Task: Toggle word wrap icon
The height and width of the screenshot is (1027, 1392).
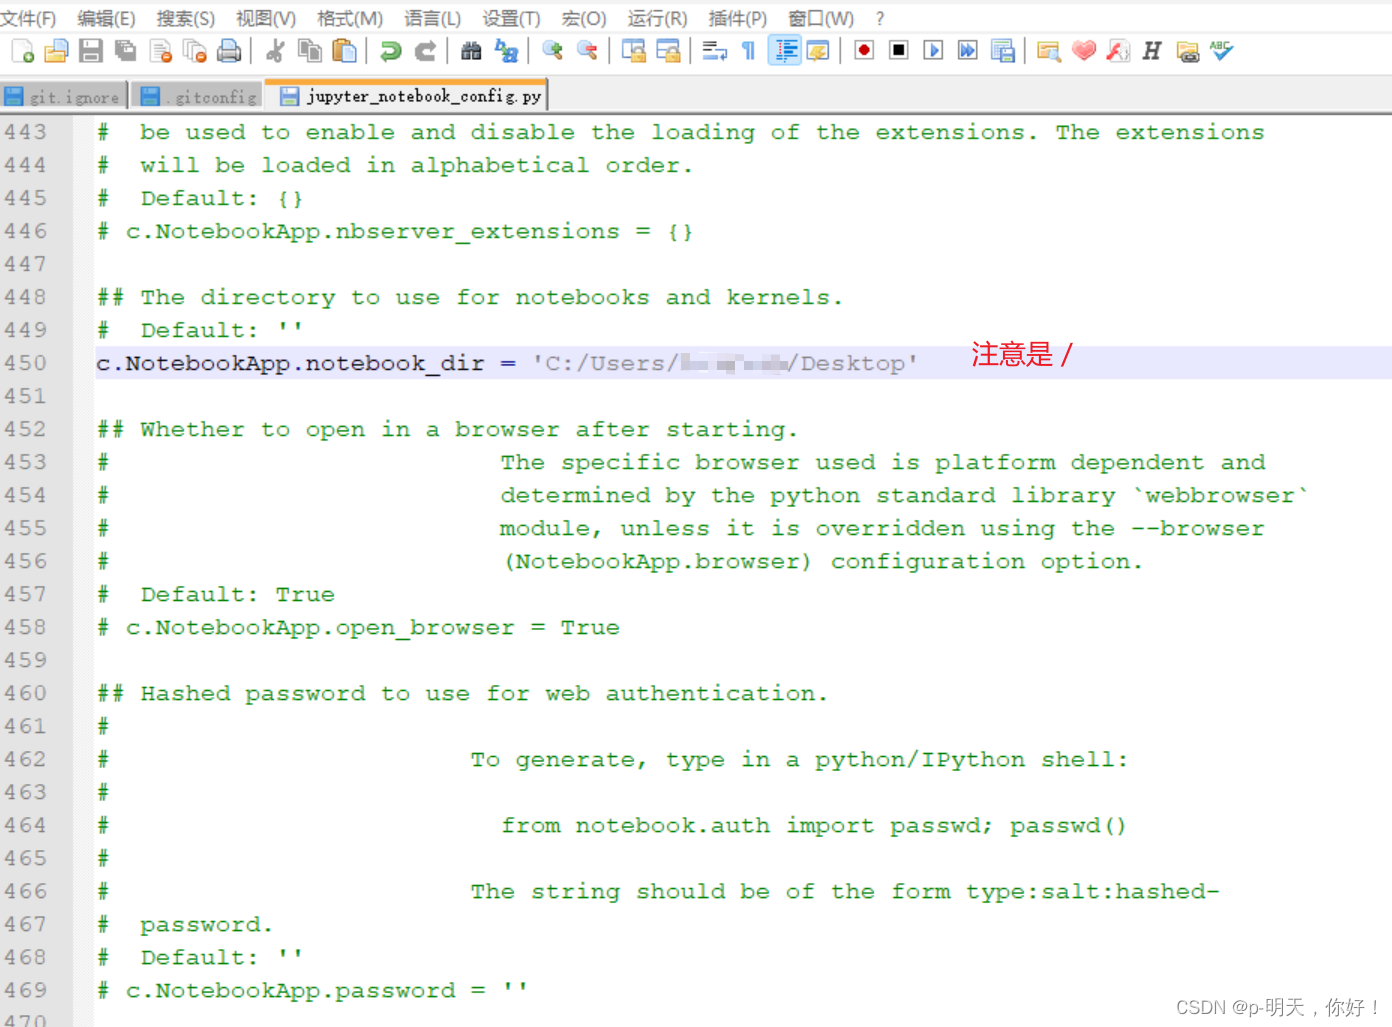Action: click(x=714, y=51)
